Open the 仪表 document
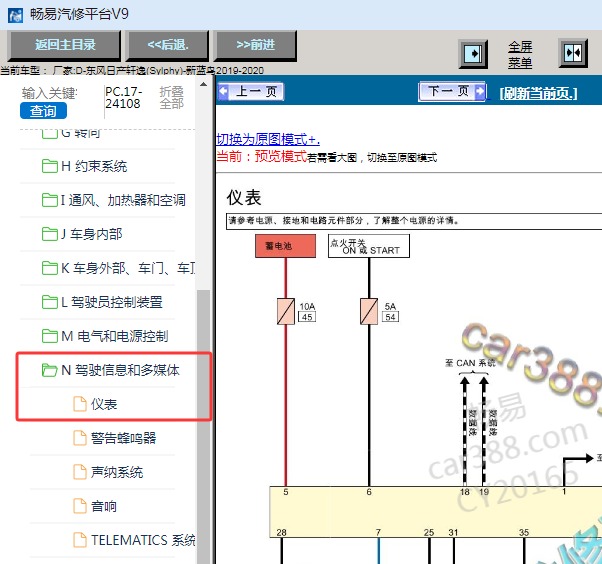The image size is (602, 564). point(104,404)
